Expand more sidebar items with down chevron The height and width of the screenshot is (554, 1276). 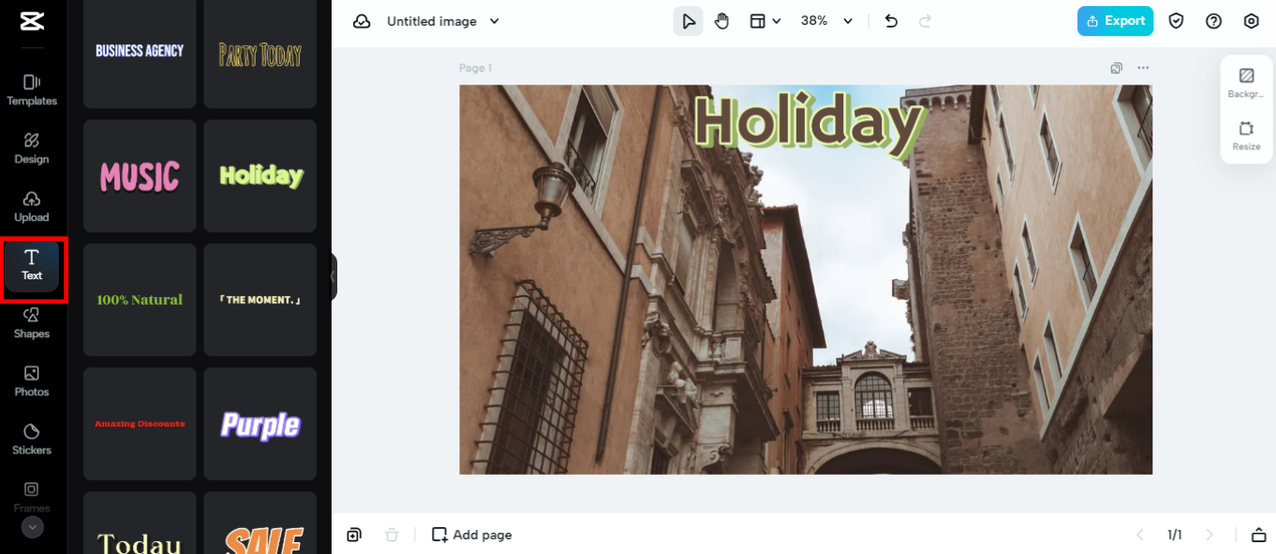[x=33, y=527]
